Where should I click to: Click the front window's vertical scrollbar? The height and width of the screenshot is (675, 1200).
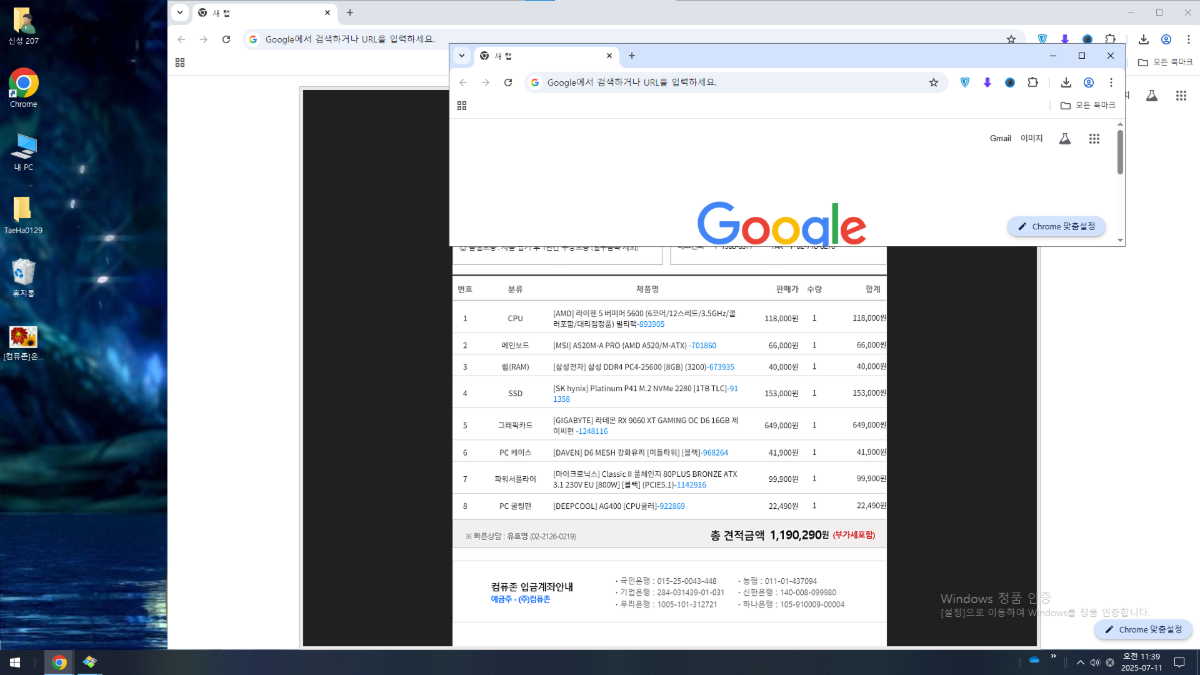[1120, 152]
